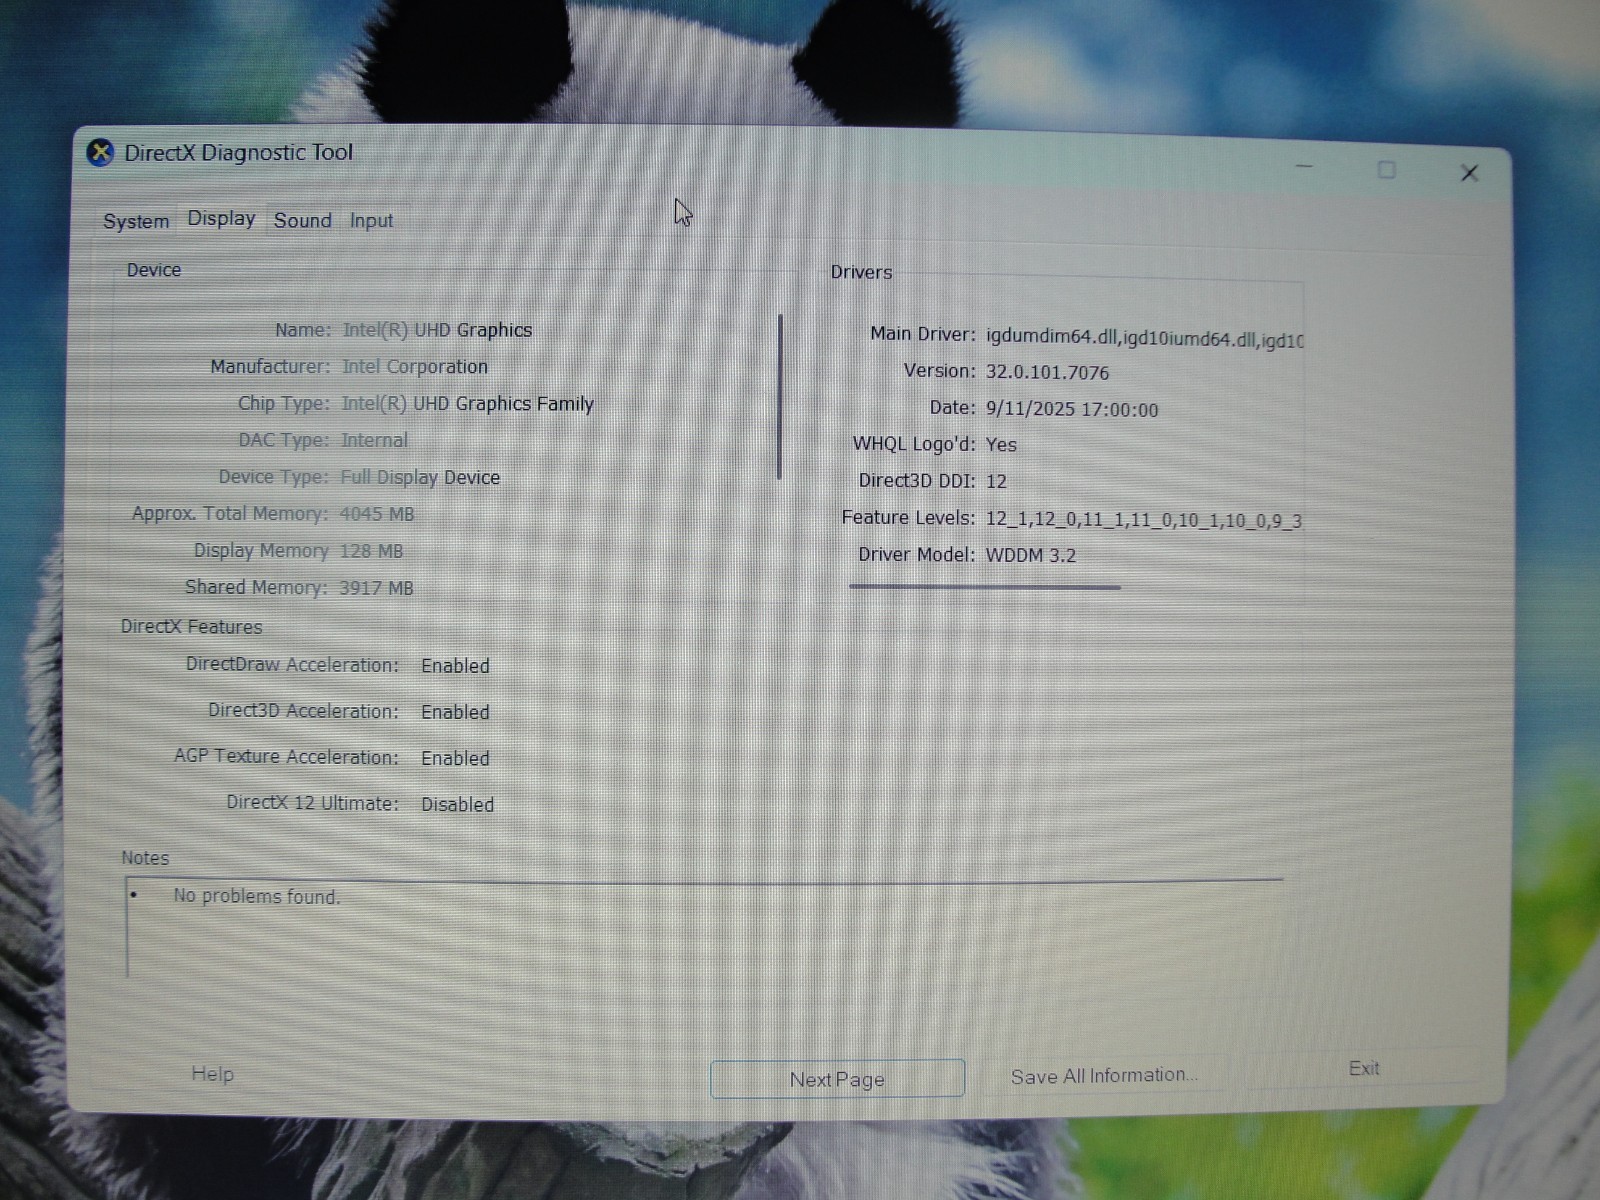Screen dimensions: 1600x1200
Task: Select the 'Intel Corporation' manufacturer value
Action: 415,367
